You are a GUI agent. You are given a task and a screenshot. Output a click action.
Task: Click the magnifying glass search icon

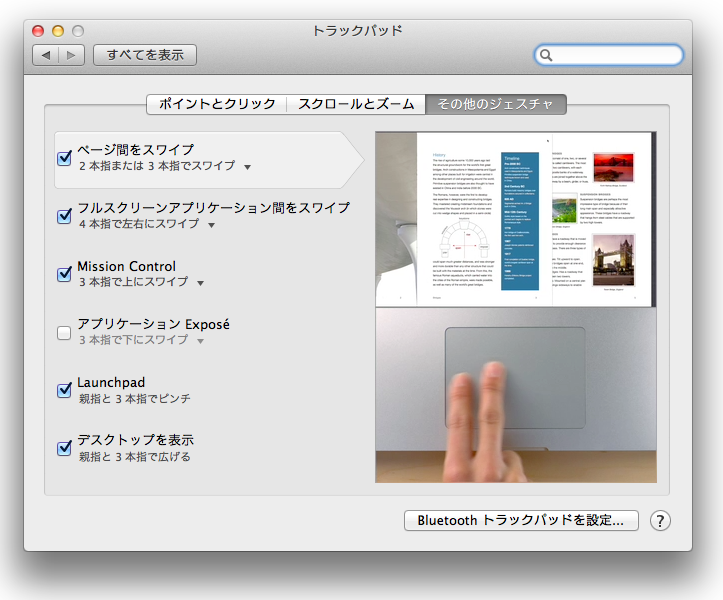tap(547, 55)
